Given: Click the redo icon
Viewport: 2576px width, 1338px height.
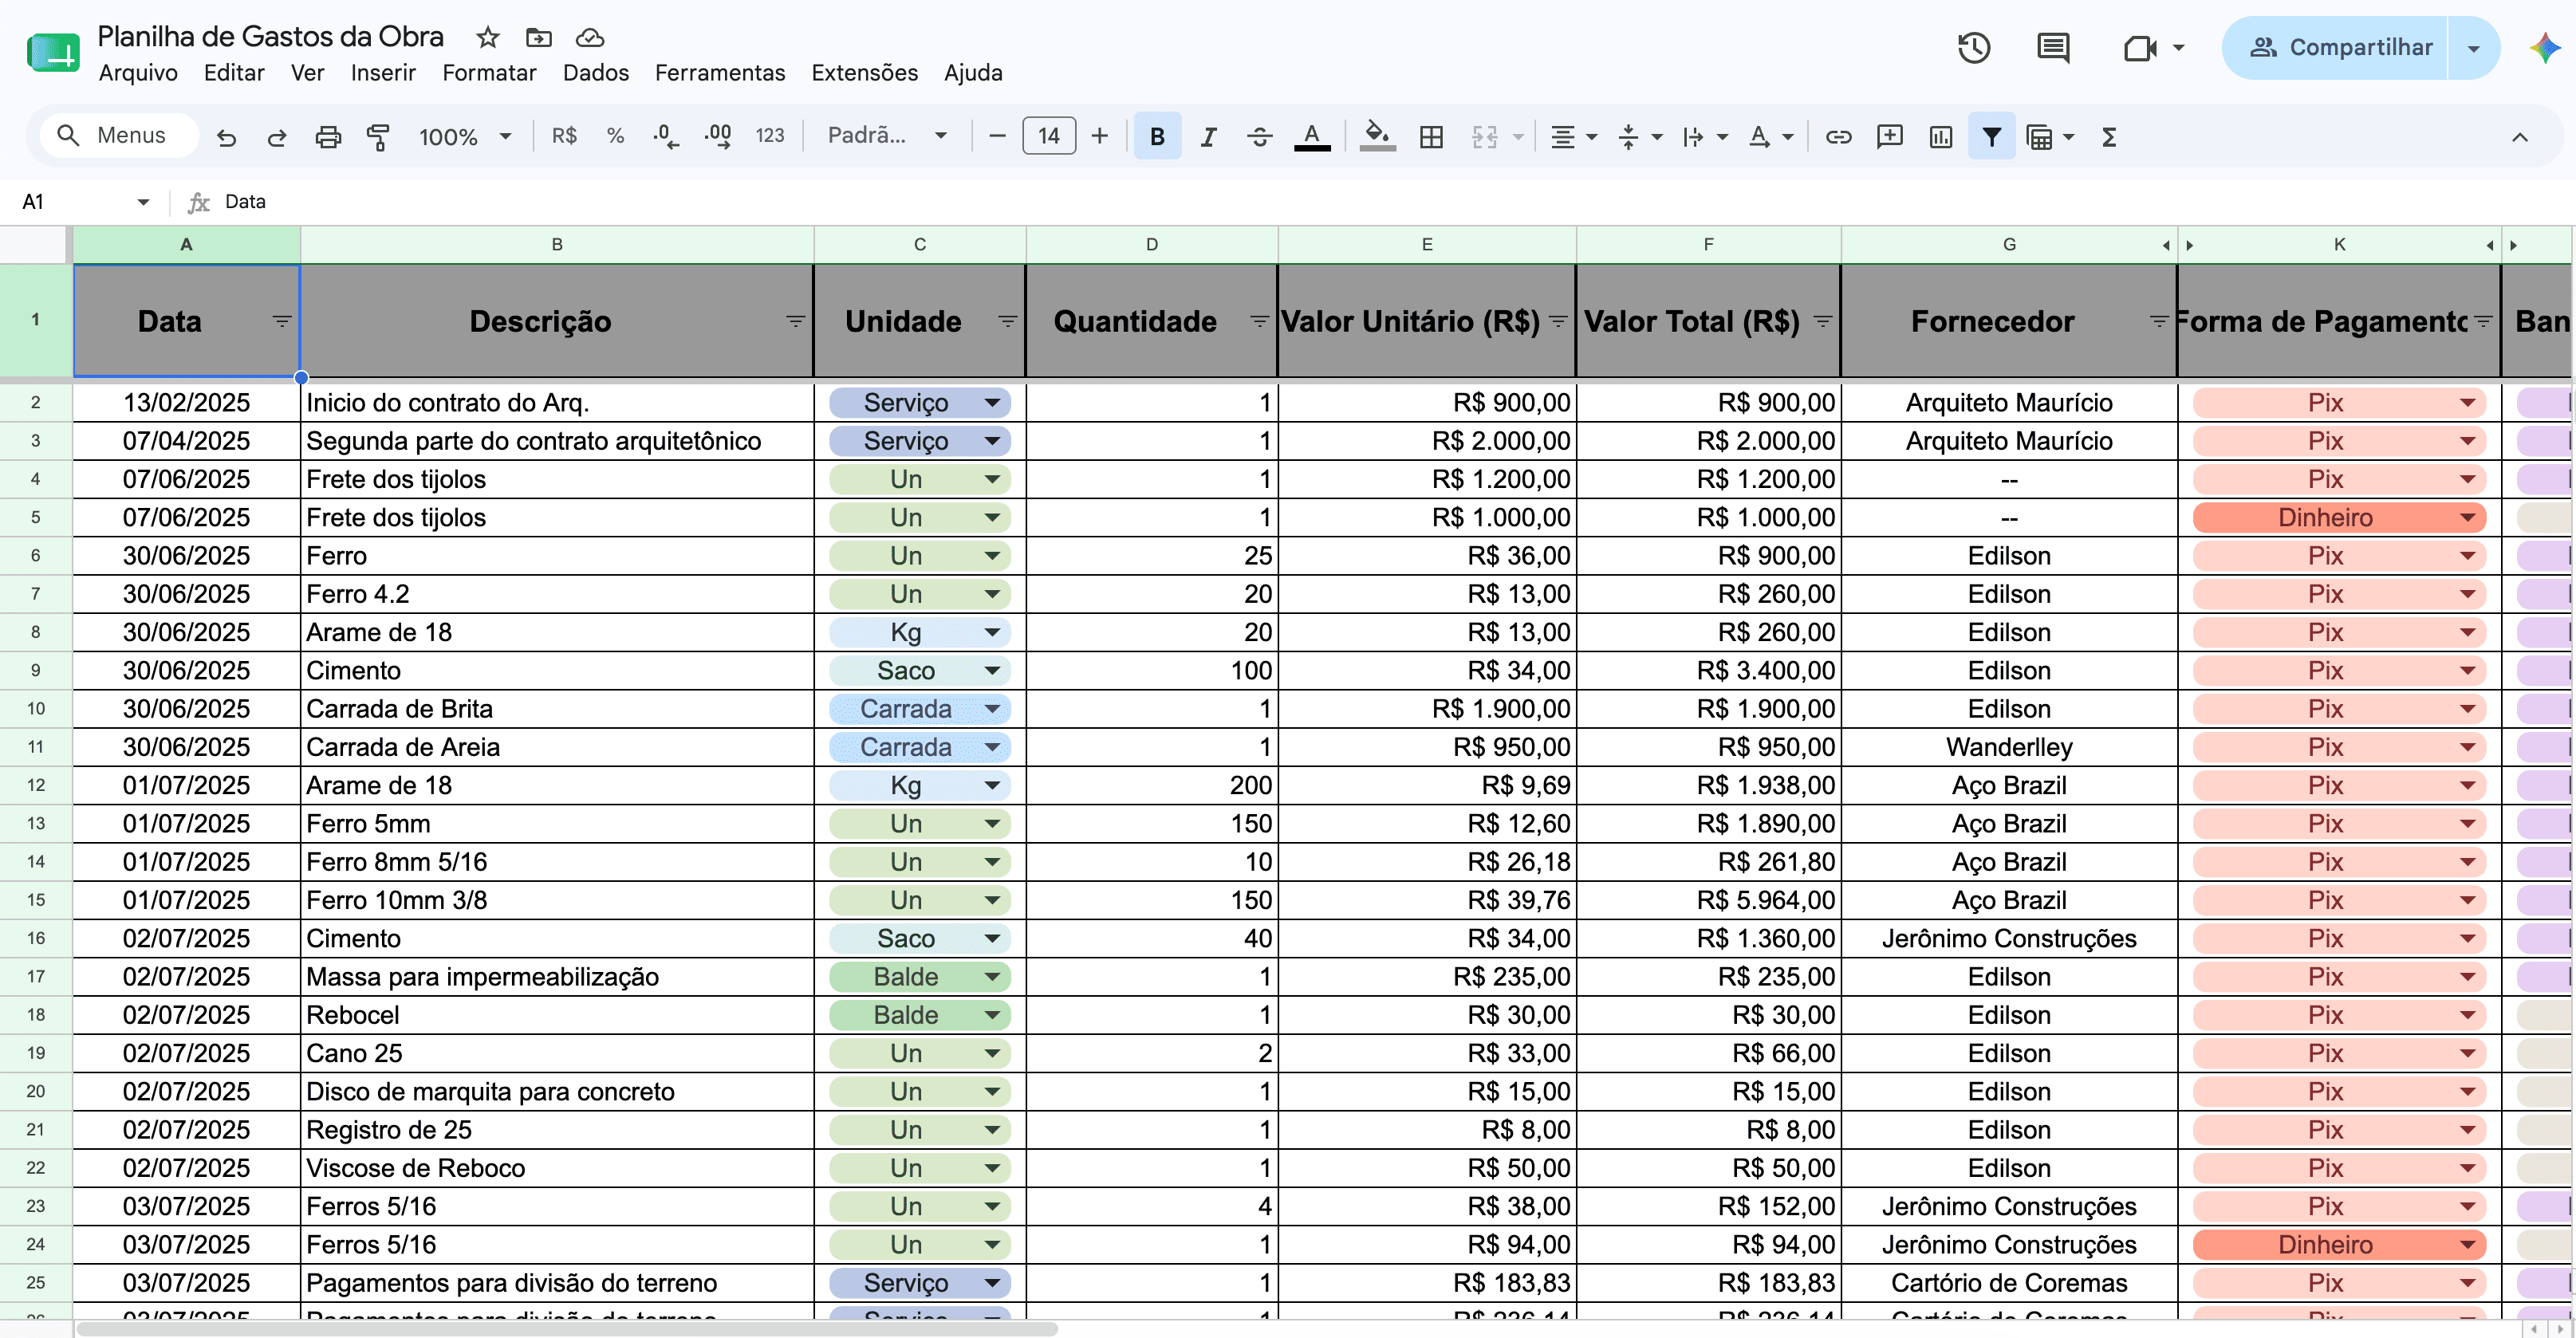Looking at the screenshot, I should pyautogui.click(x=277, y=137).
